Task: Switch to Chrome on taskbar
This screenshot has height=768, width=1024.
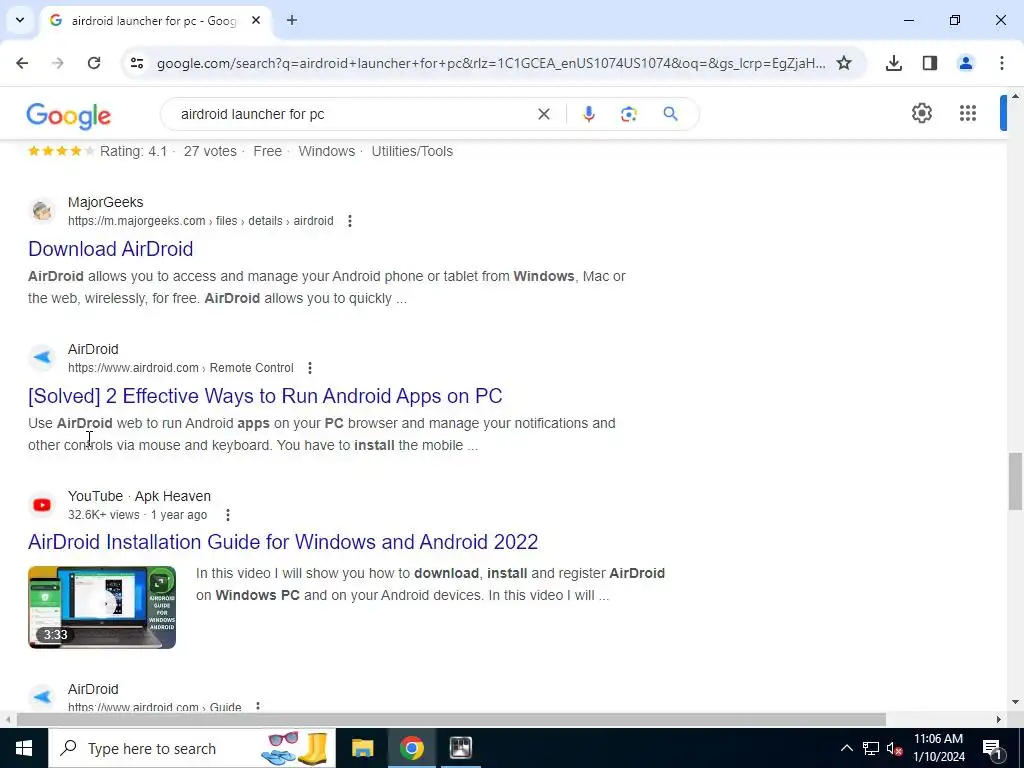Action: [411, 748]
